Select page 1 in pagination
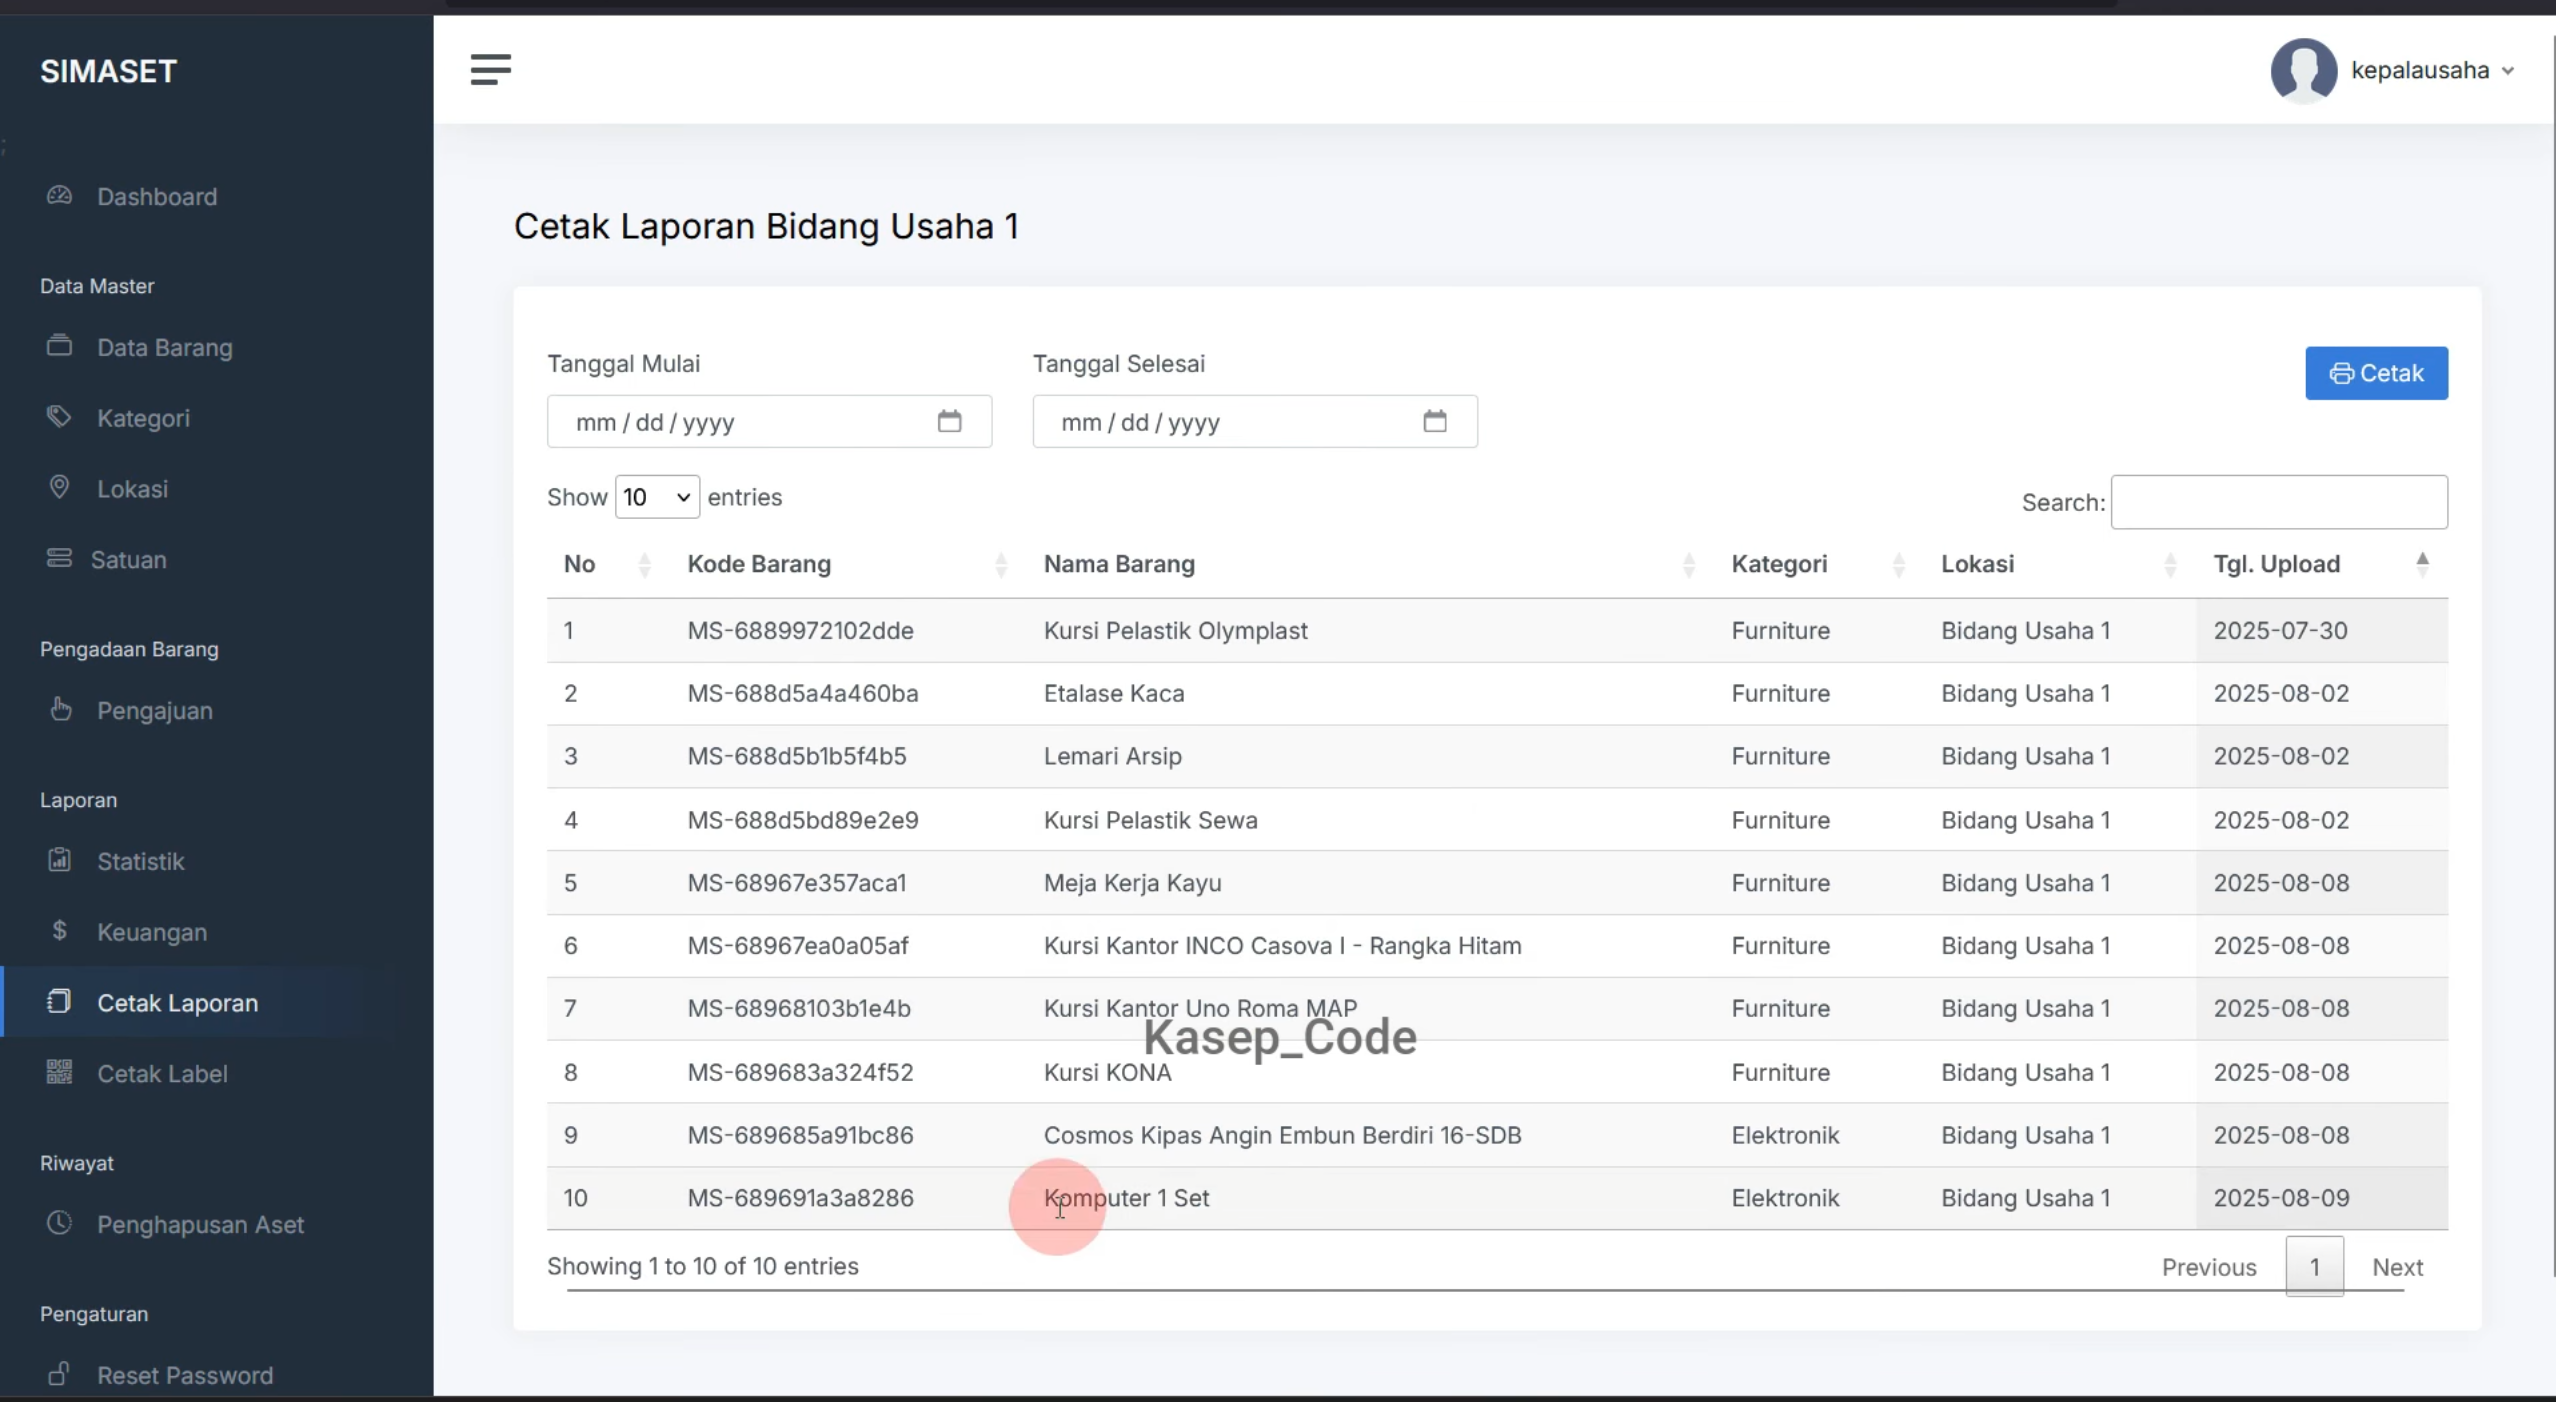 [2314, 1267]
